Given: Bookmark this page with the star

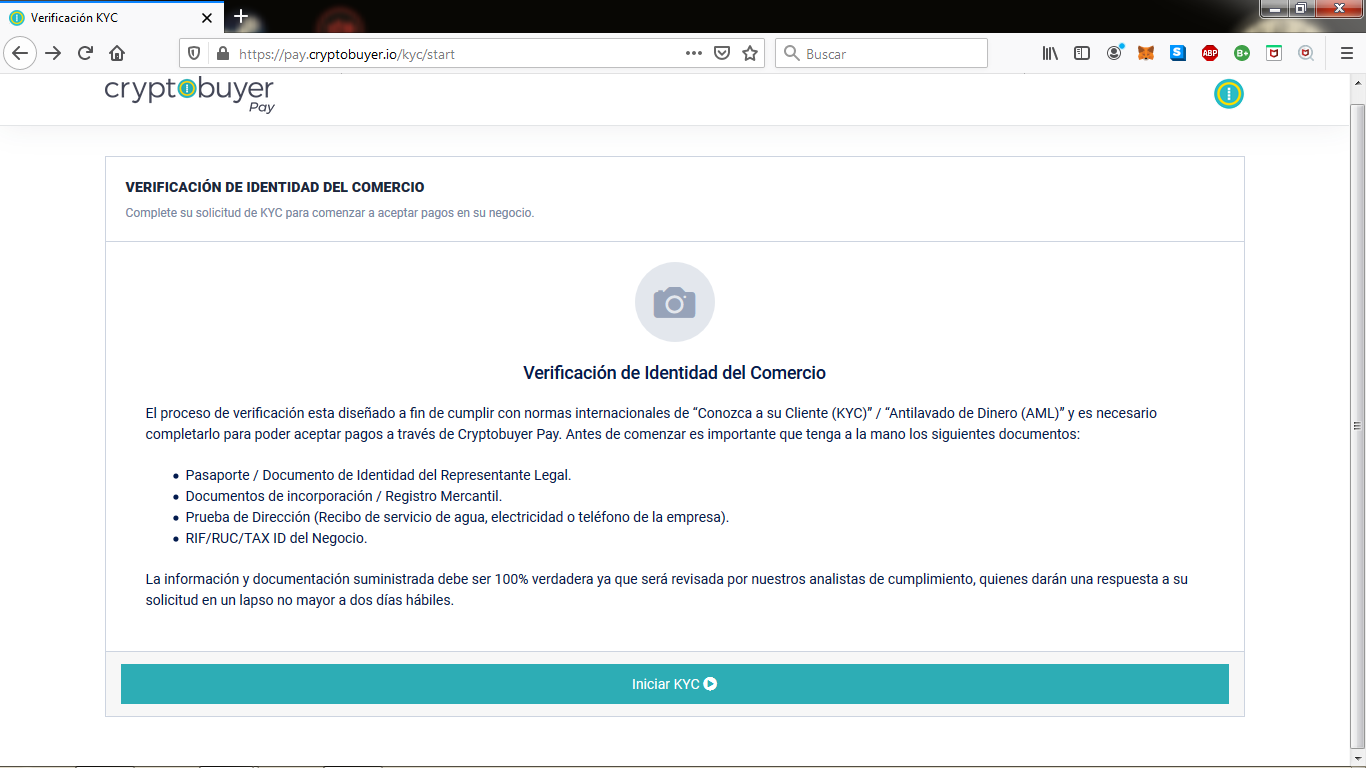Looking at the screenshot, I should click(x=750, y=54).
